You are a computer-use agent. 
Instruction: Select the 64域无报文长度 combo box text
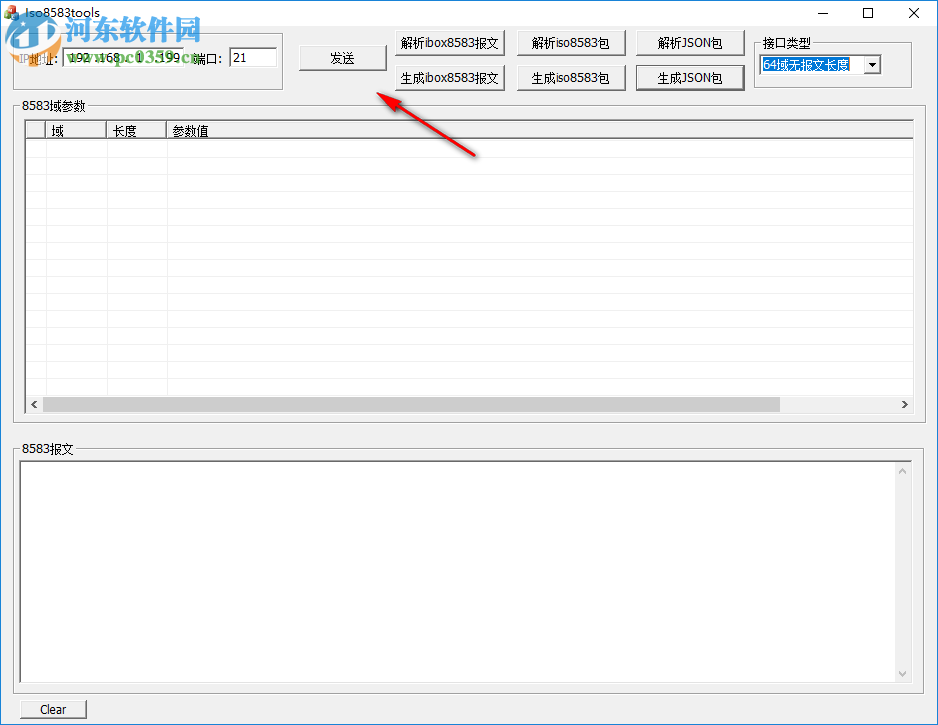tap(810, 64)
